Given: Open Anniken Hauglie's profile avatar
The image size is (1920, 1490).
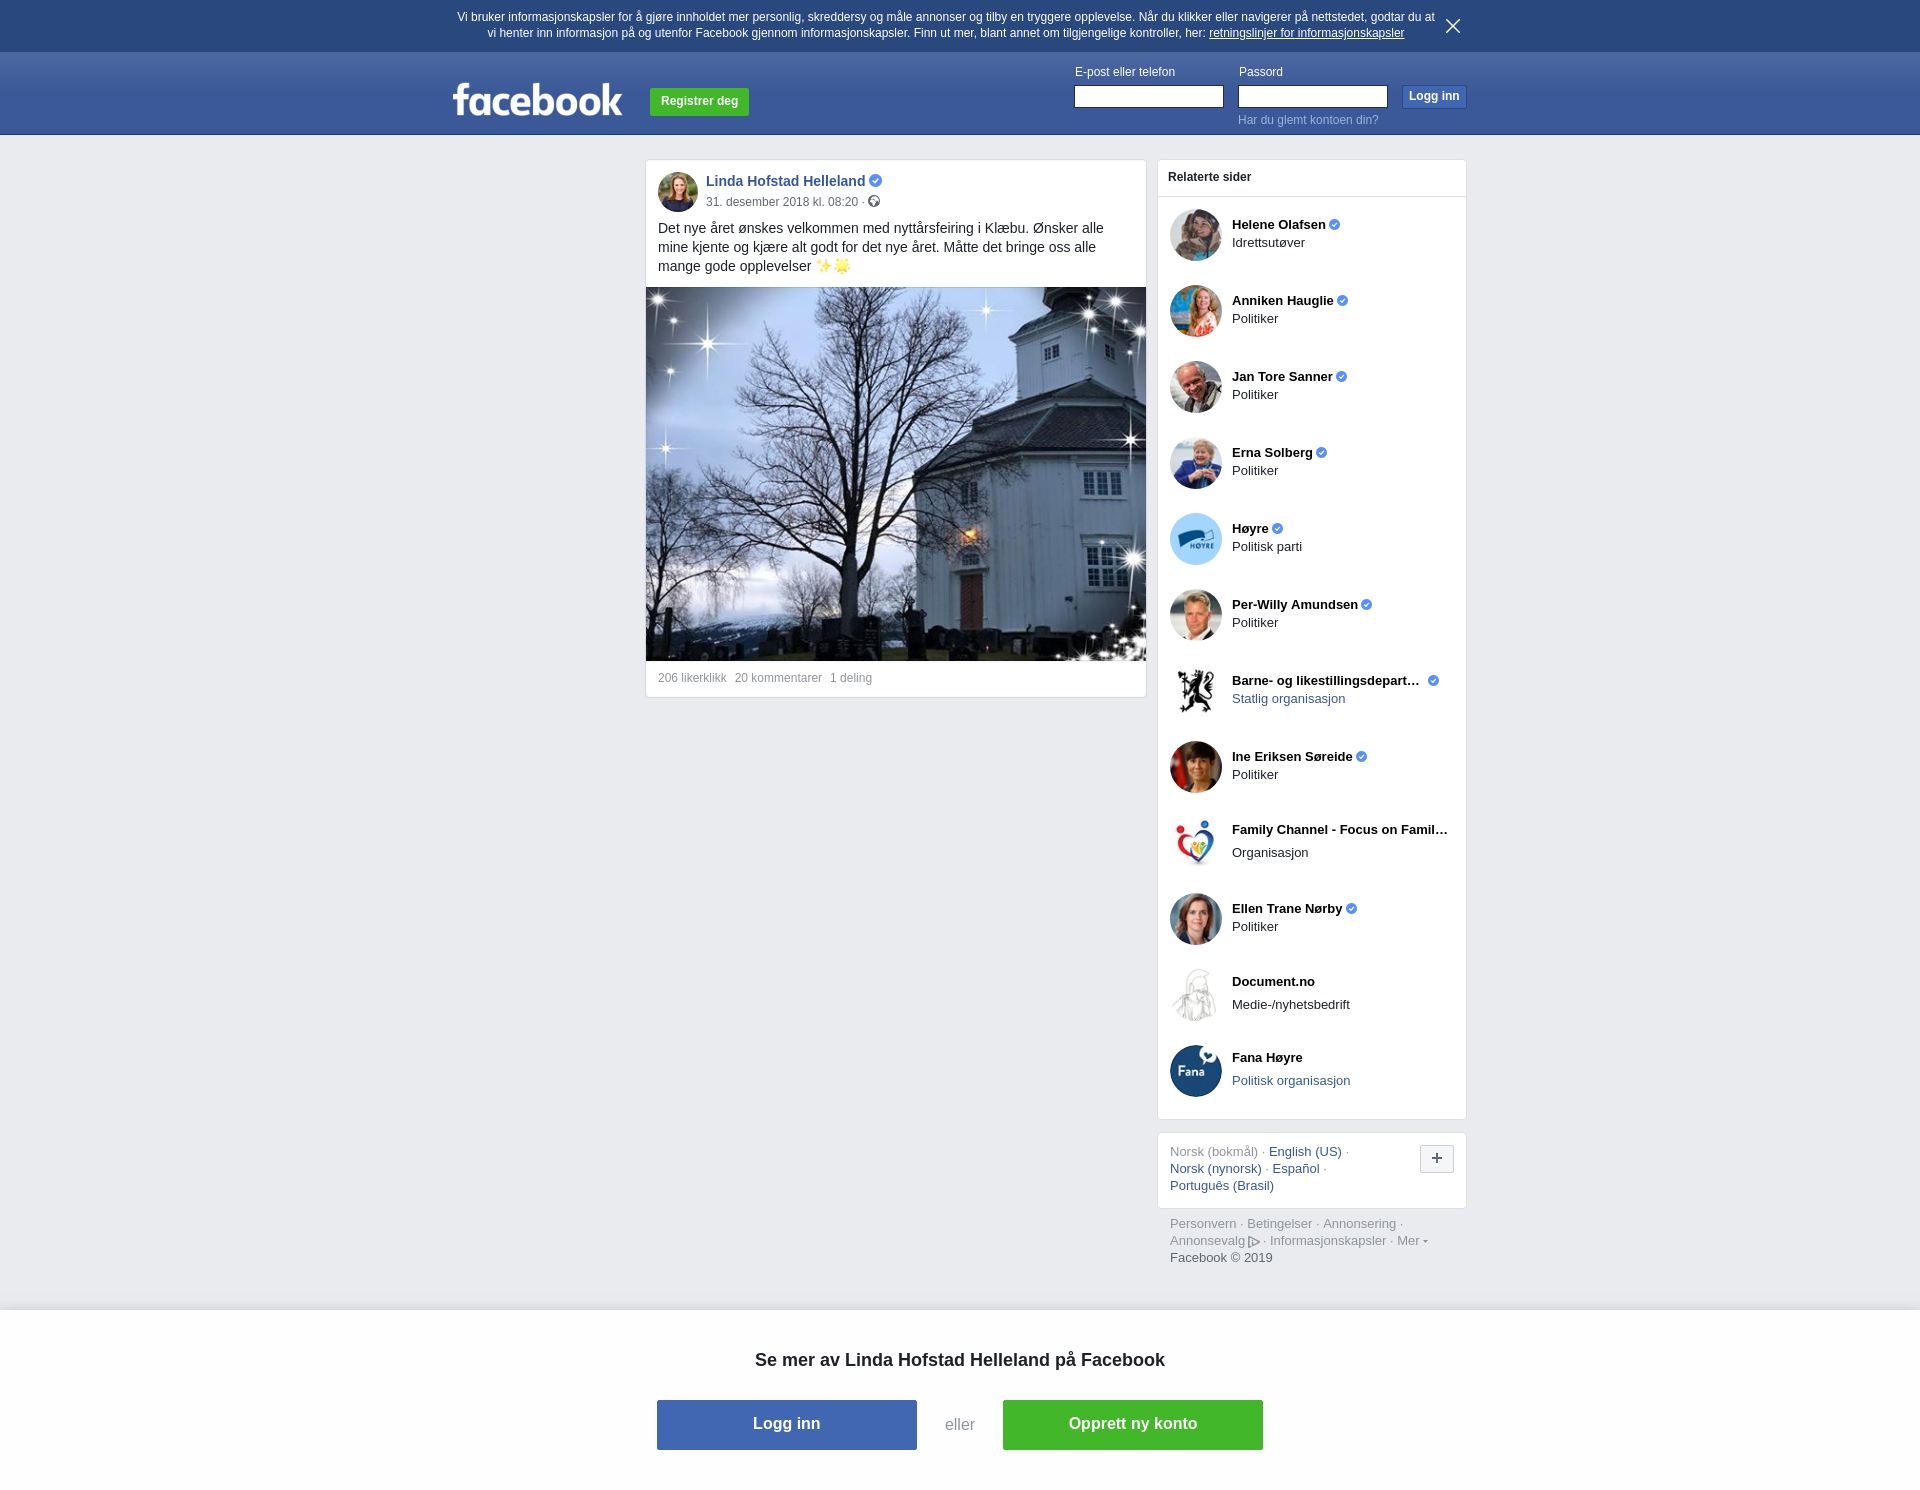Looking at the screenshot, I should click(x=1196, y=311).
